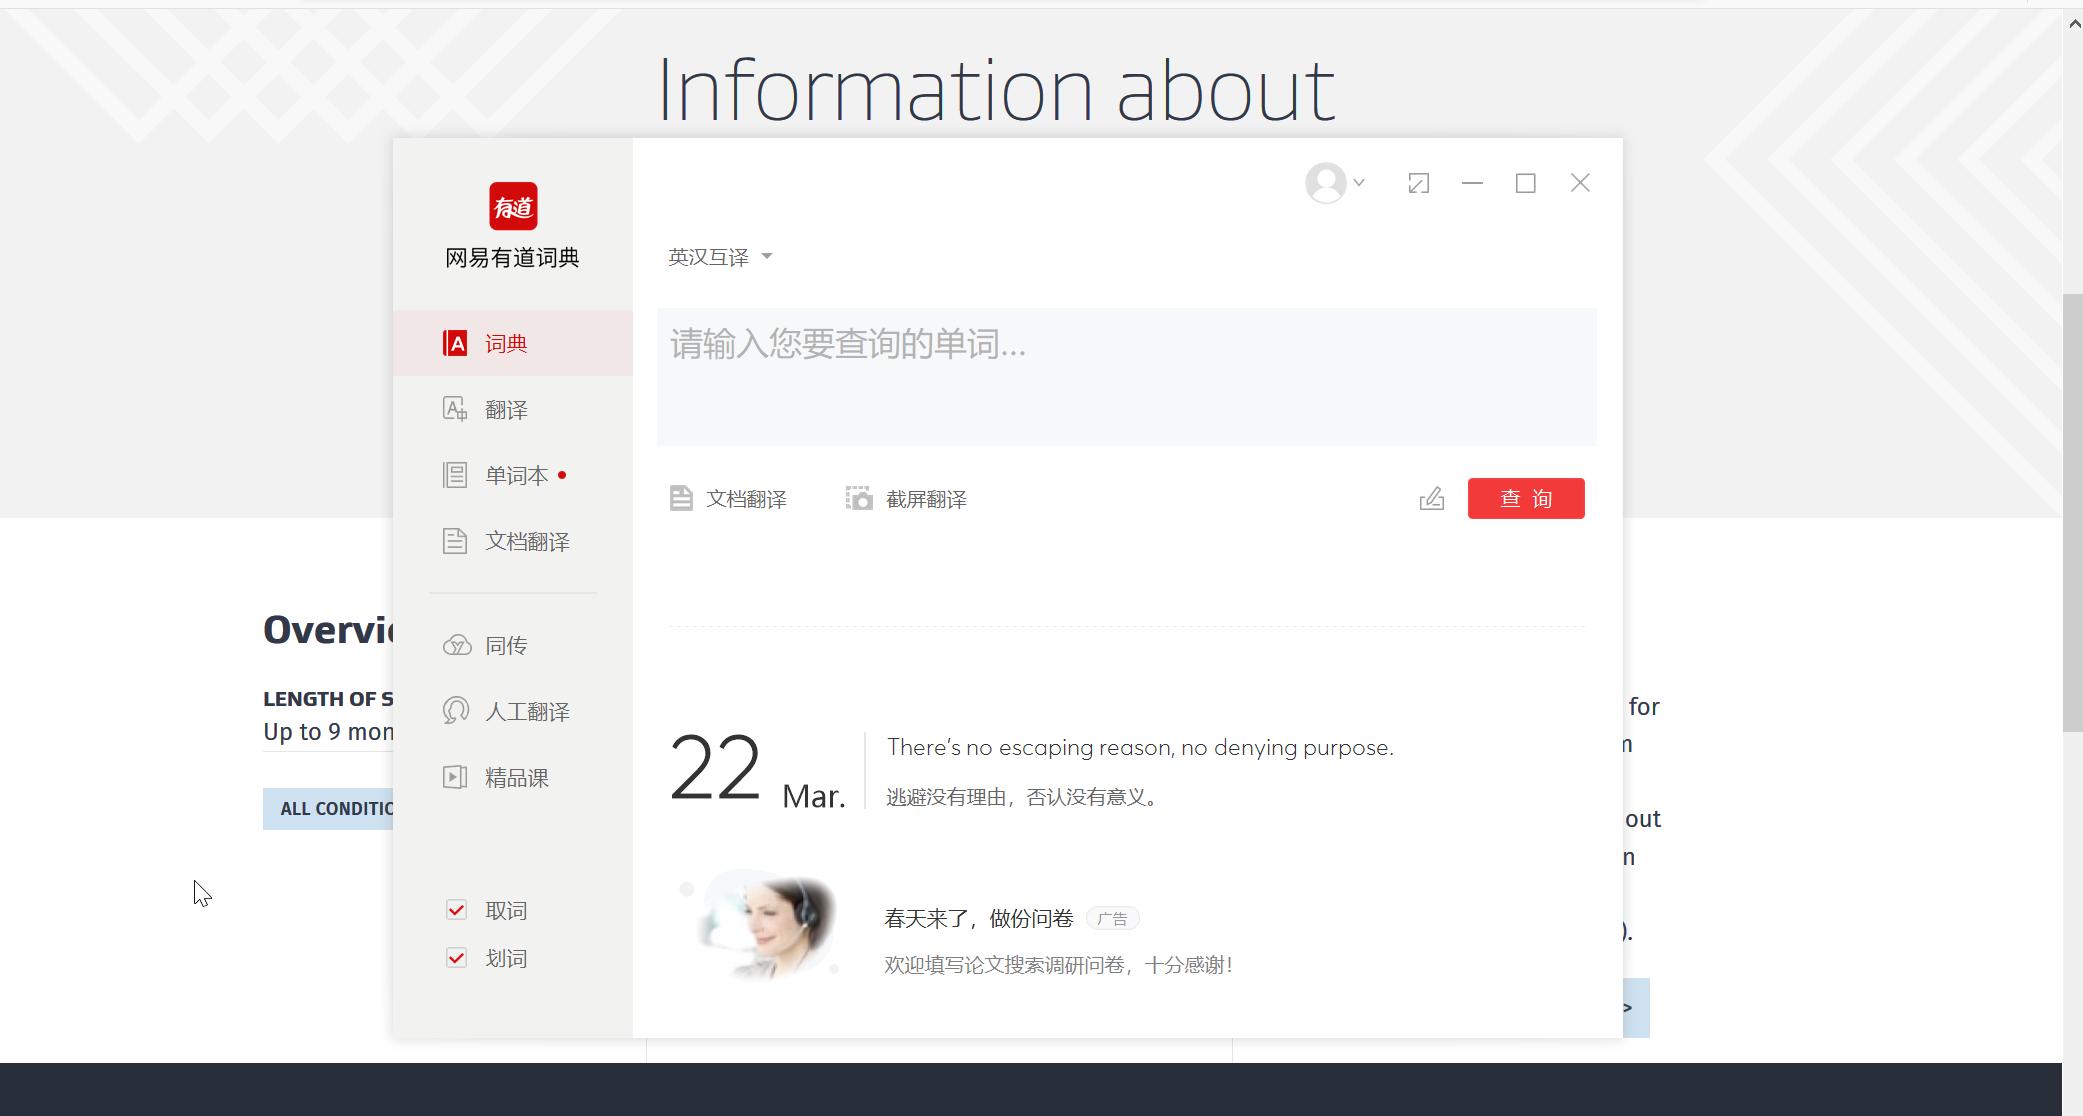Image resolution: width=2083 pixels, height=1116 pixels.
Task: Open the 精品课 courses section
Action: pyautogui.click(x=516, y=777)
